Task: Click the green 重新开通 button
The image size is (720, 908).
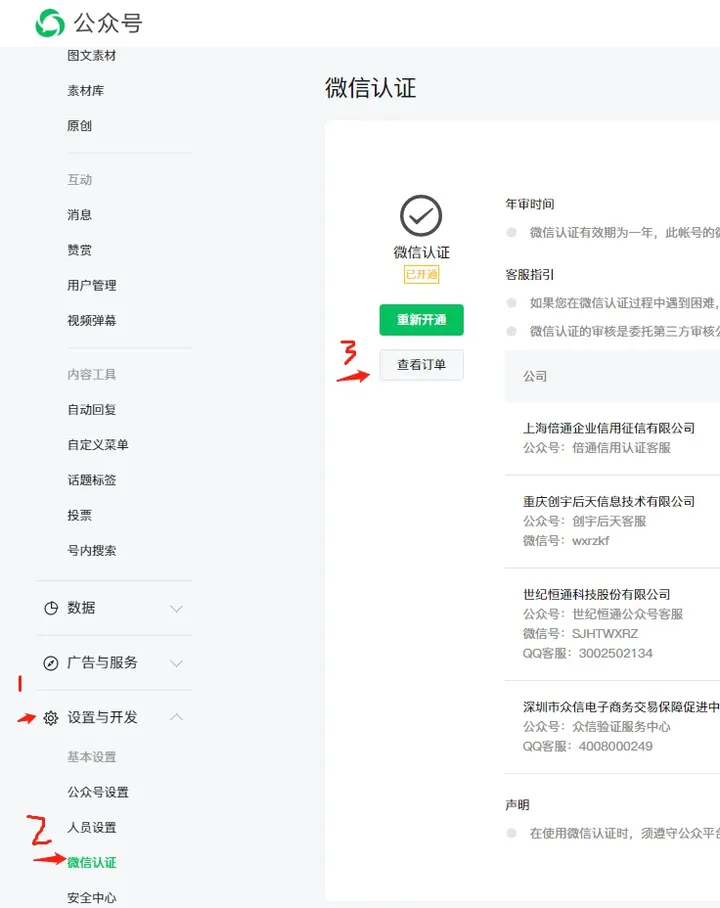Action: tap(421, 320)
